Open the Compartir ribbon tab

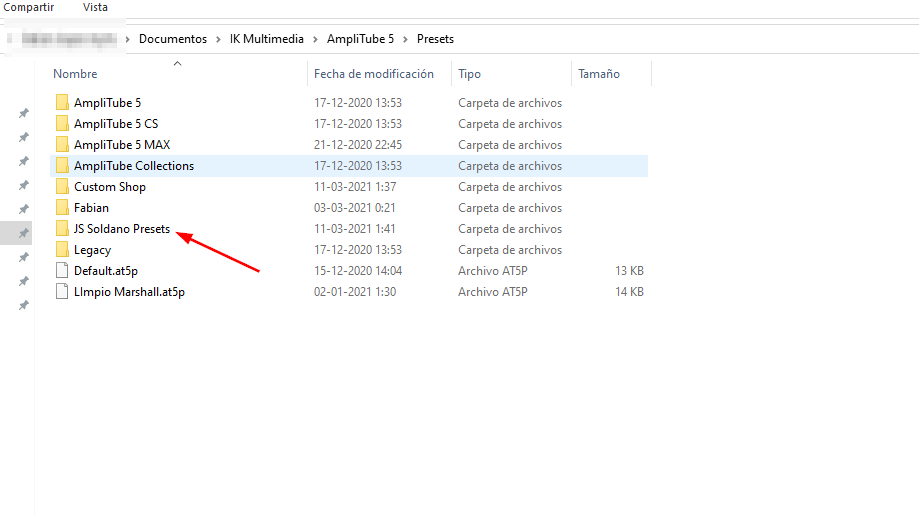(29, 7)
